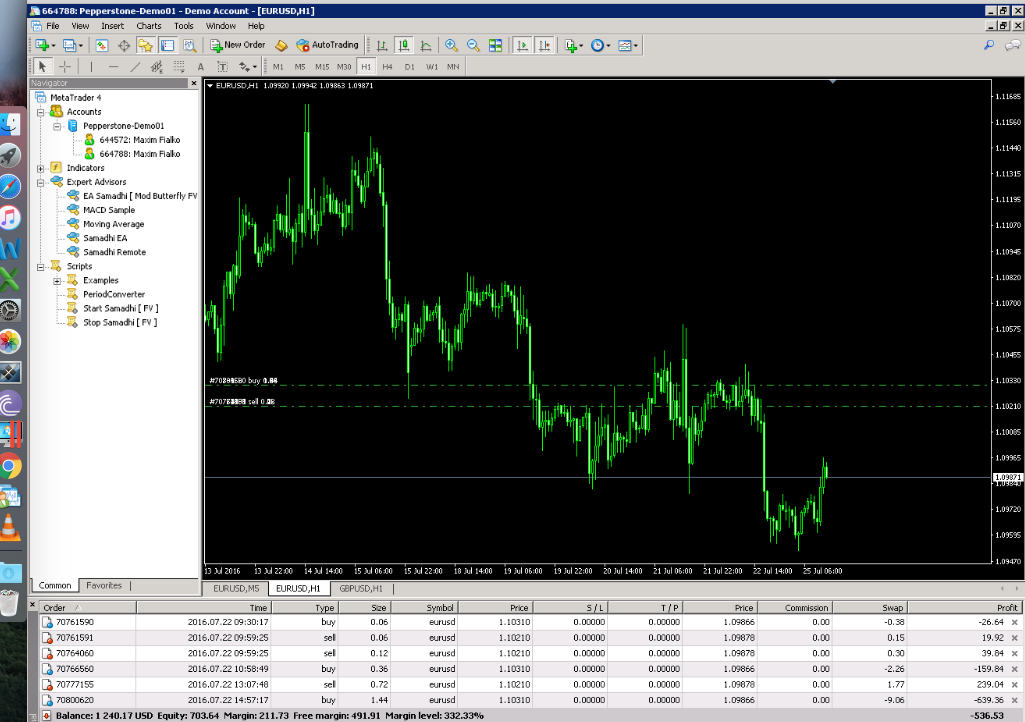1025x722 pixels.
Task: Toggle the H1 timeframe button
Action: click(x=366, y=67)
